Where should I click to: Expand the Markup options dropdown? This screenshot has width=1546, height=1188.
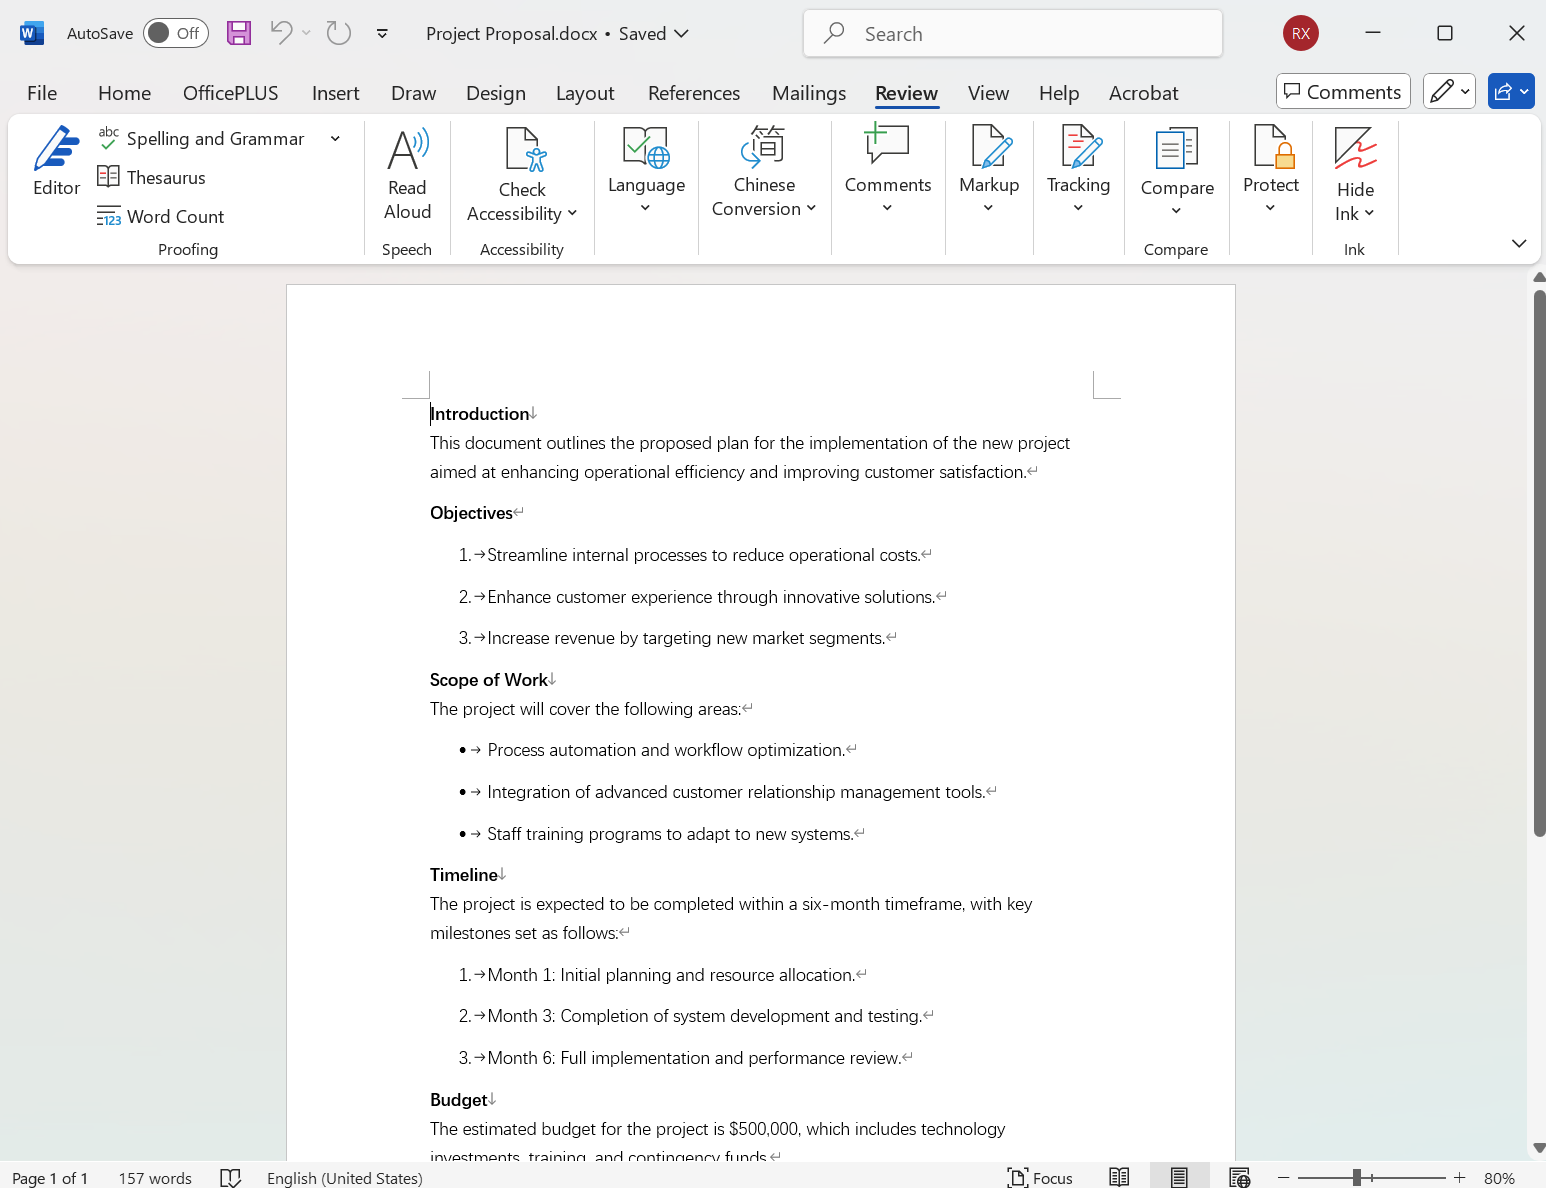tap(988, 206)
